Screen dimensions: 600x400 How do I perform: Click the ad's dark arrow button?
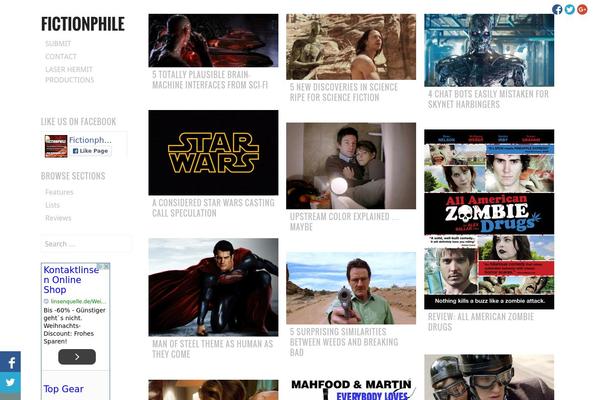(77, 357)
